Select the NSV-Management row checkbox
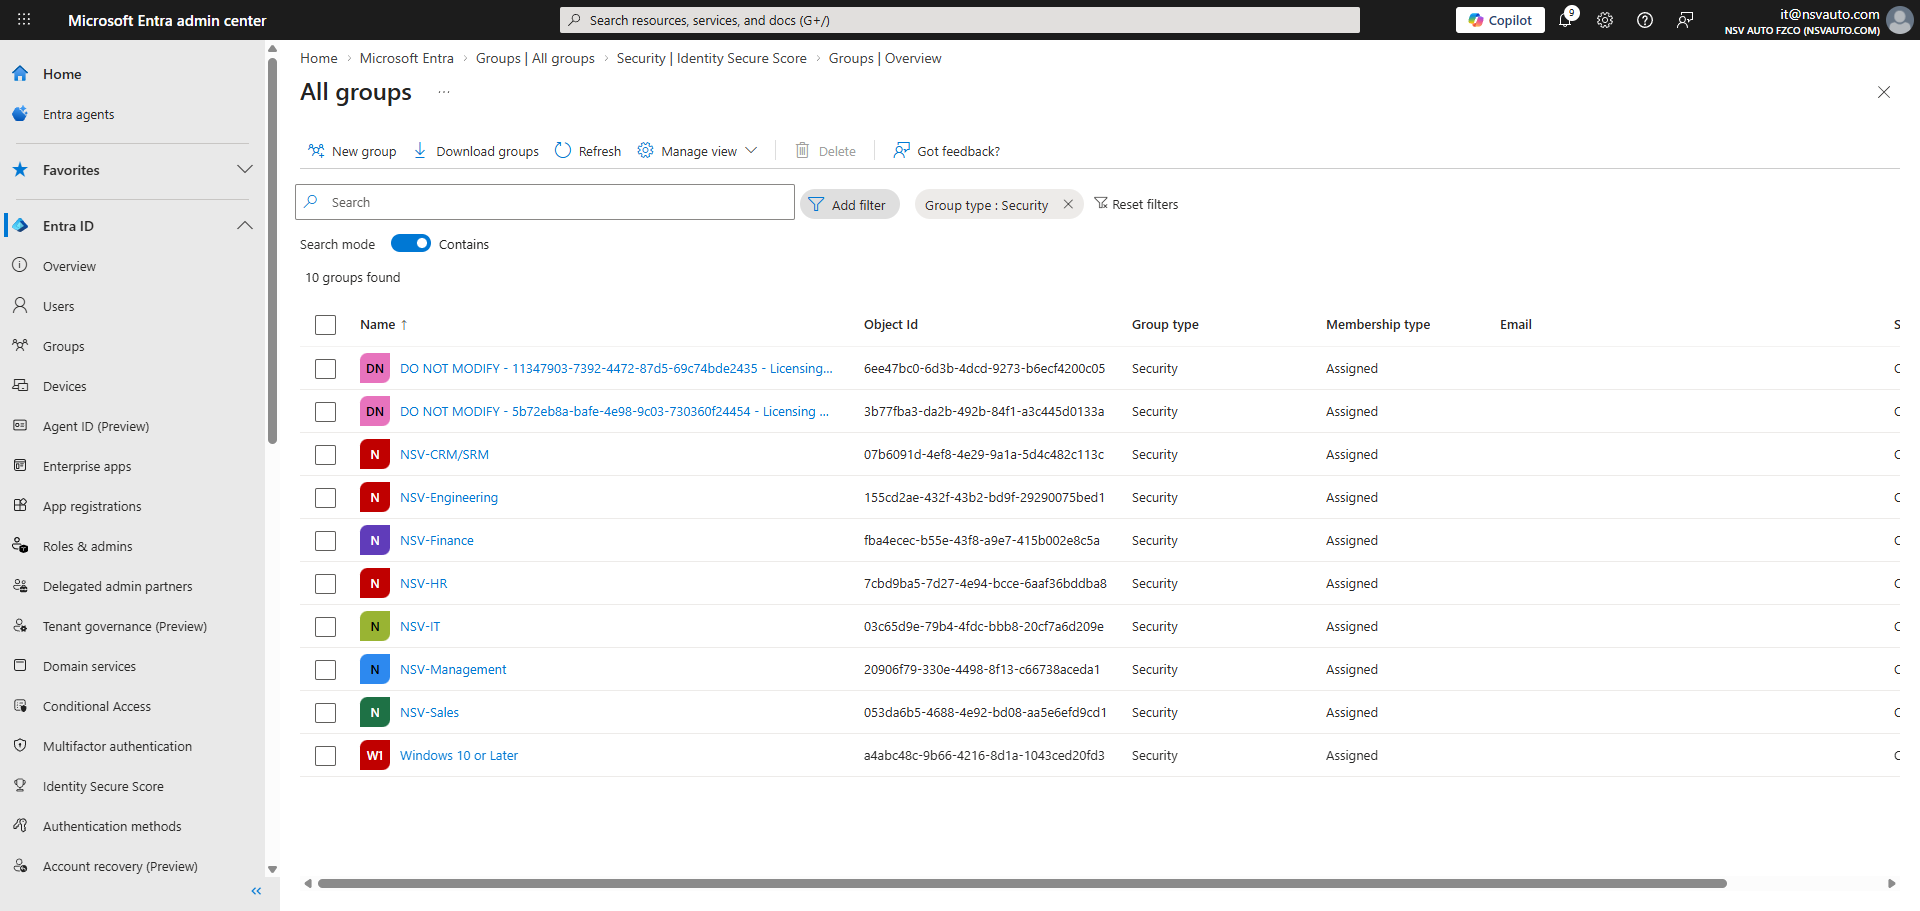Viewport: 1920px width, 911px height. (325, 670)
